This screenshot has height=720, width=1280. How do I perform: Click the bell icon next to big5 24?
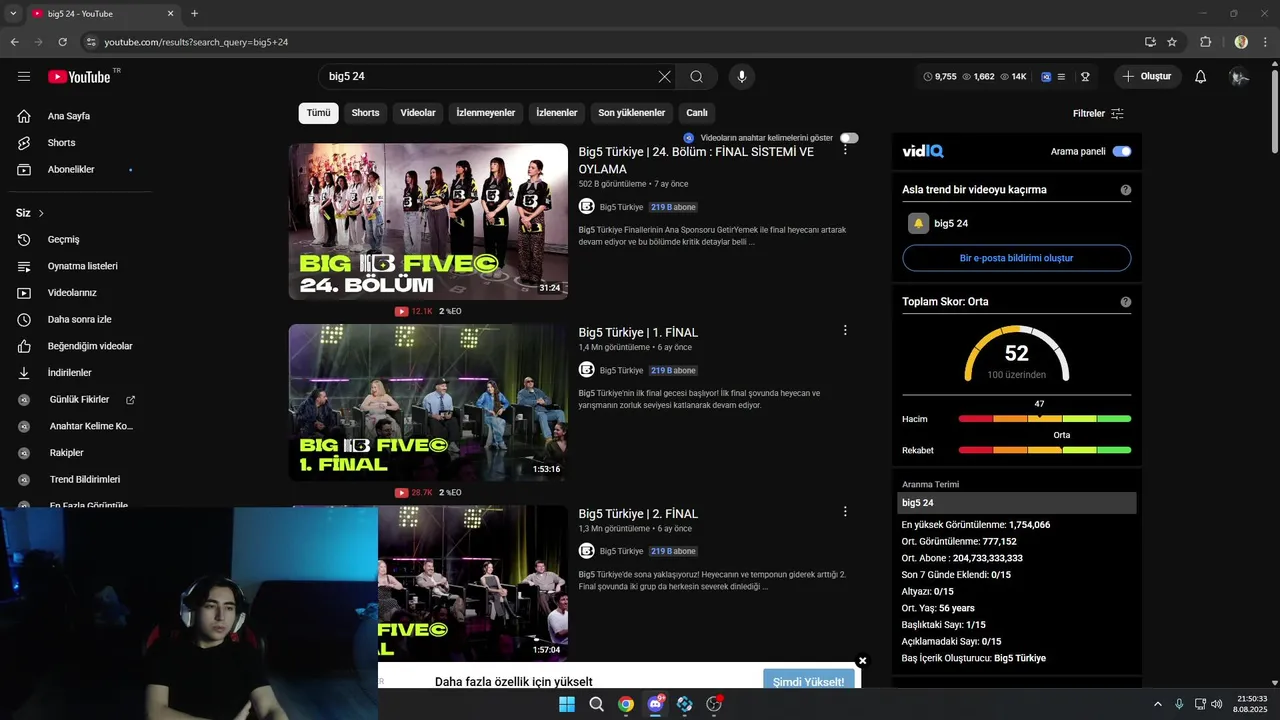(918, 224)
